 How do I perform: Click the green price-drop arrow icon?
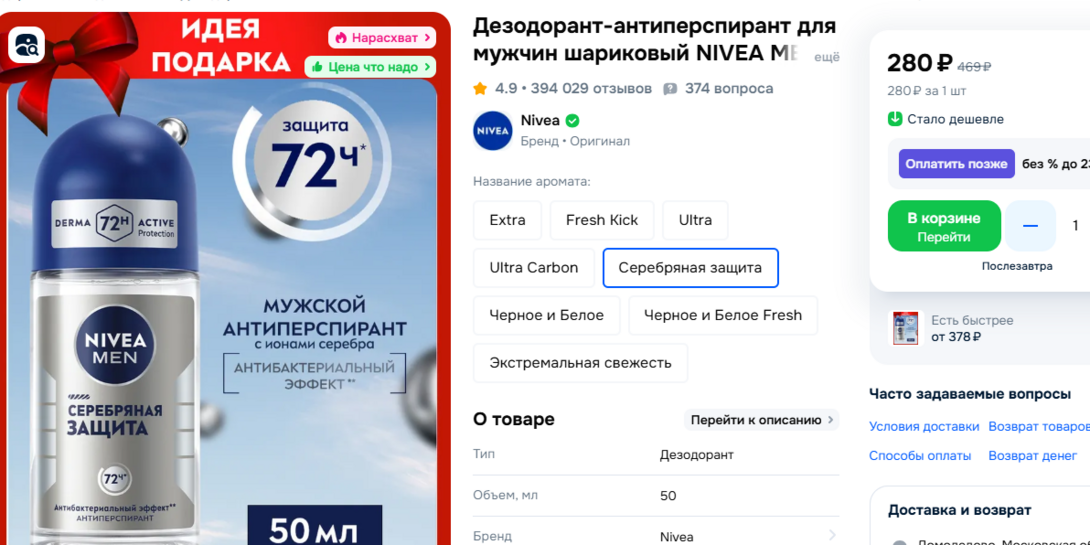895,119
